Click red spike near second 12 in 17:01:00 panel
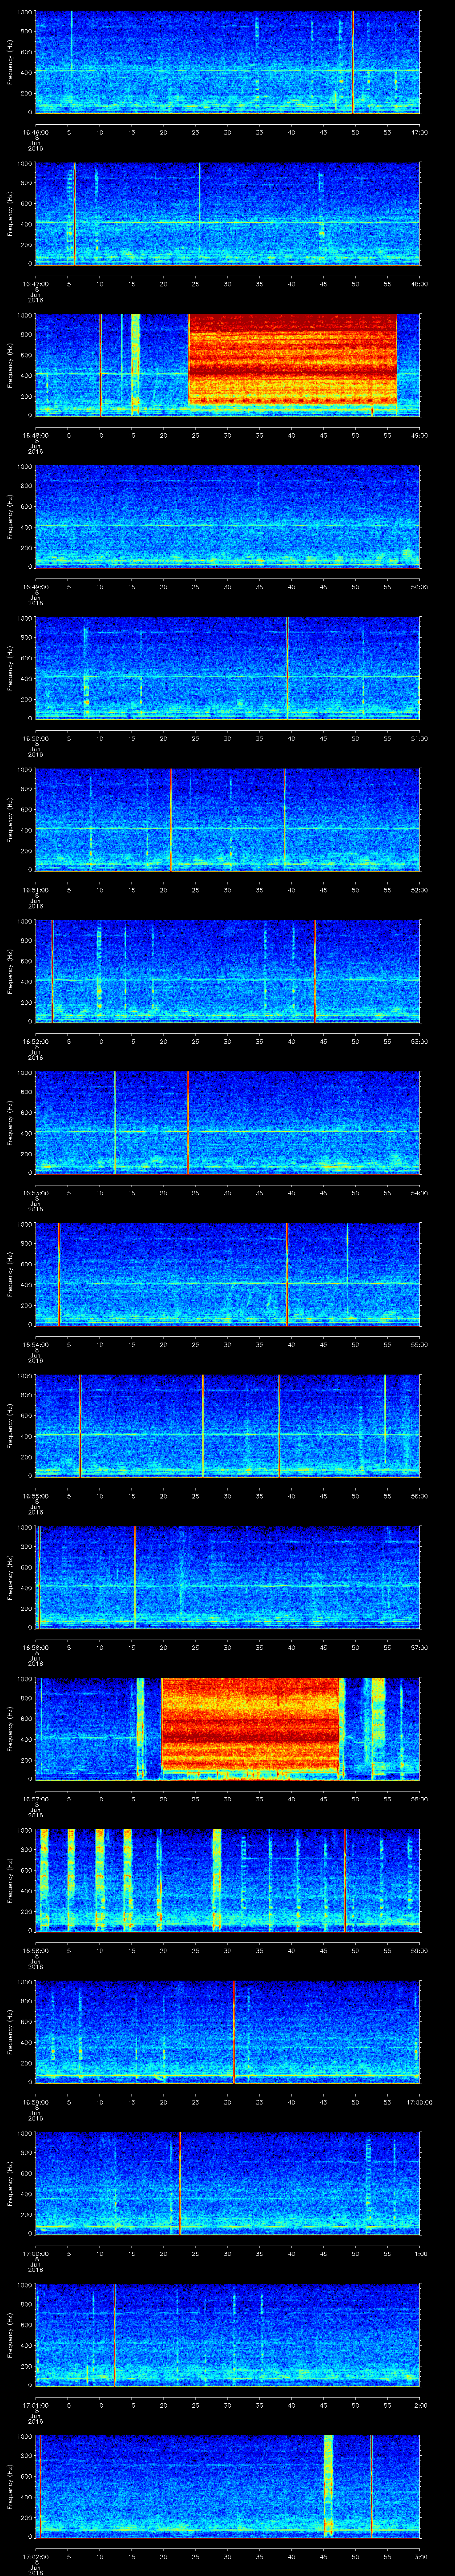 click(x=114, y=2334)
